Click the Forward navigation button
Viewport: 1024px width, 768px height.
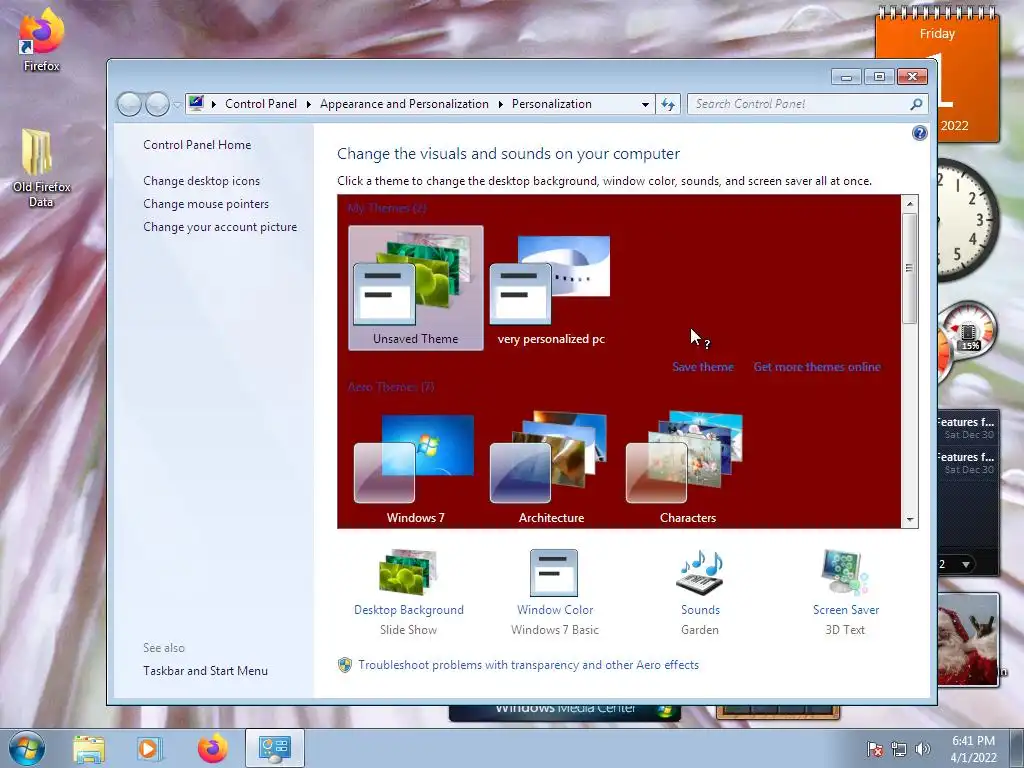pos(157,104)
